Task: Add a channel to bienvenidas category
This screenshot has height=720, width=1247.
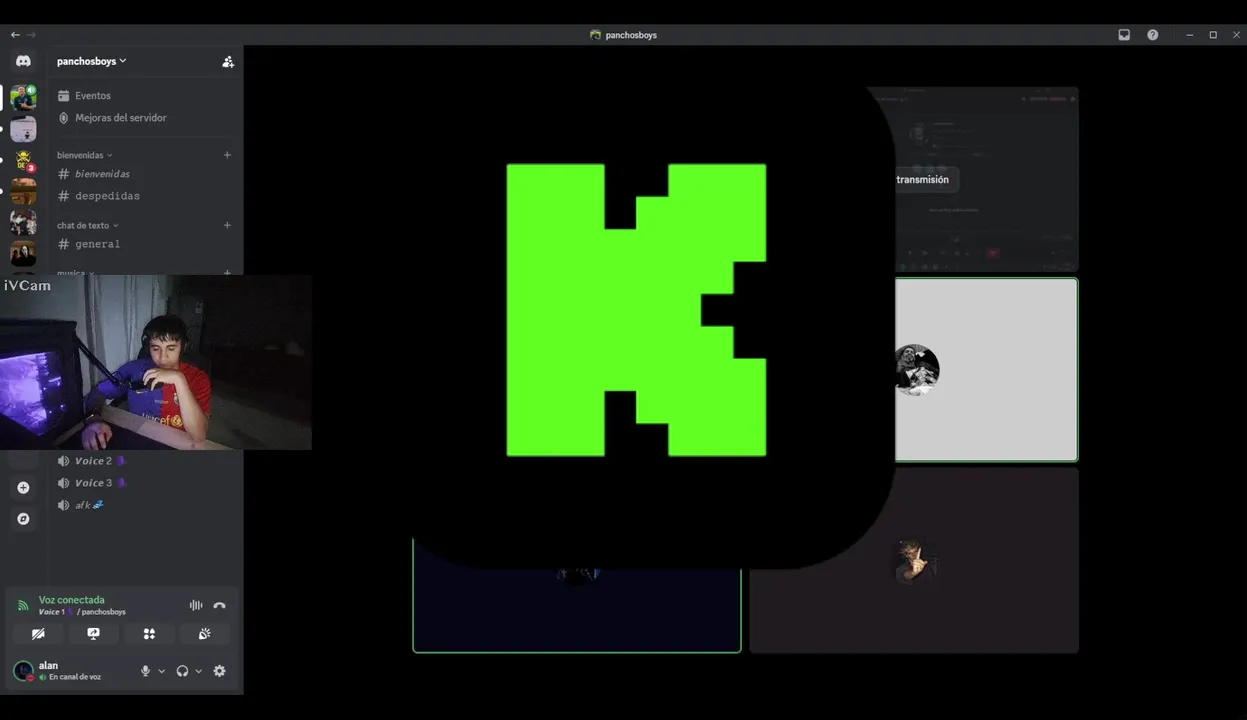Action: [227, 155]
